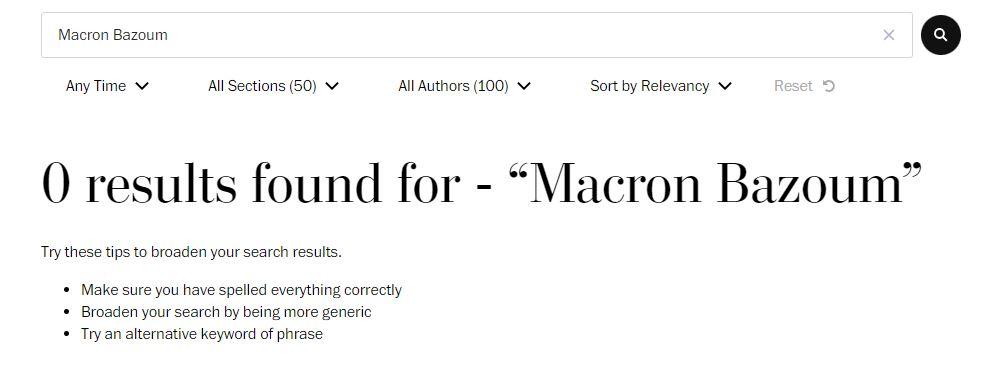
Task: Click the 'Try these tips to broaden' sentence
Action: [191, 252]
